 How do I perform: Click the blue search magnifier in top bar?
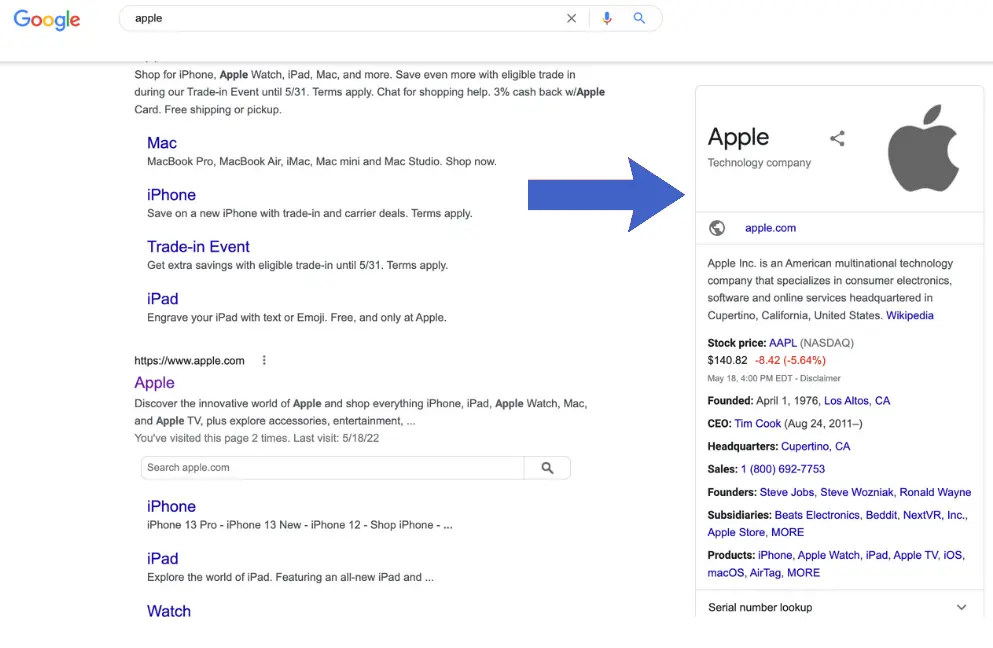tap(639, 18)
